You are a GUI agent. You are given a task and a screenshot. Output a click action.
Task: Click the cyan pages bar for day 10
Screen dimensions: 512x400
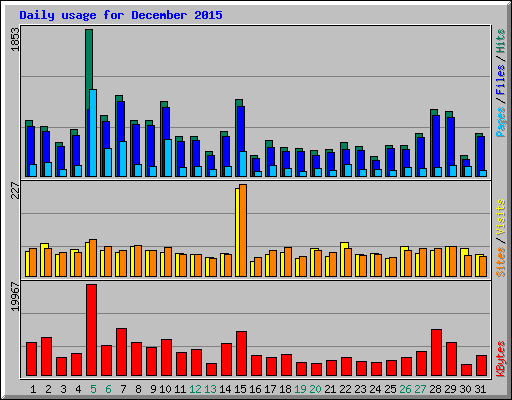tap(168, 158)
